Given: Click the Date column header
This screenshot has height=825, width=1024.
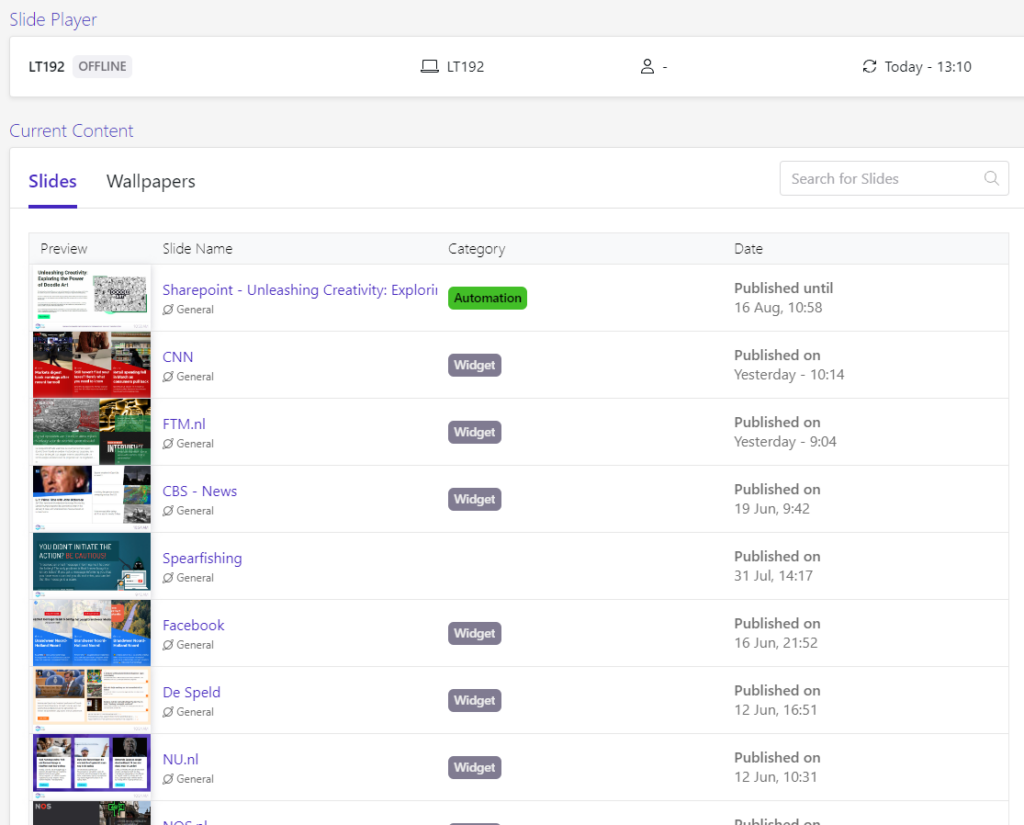Looking at the screenshot, I should pos(748,249).
